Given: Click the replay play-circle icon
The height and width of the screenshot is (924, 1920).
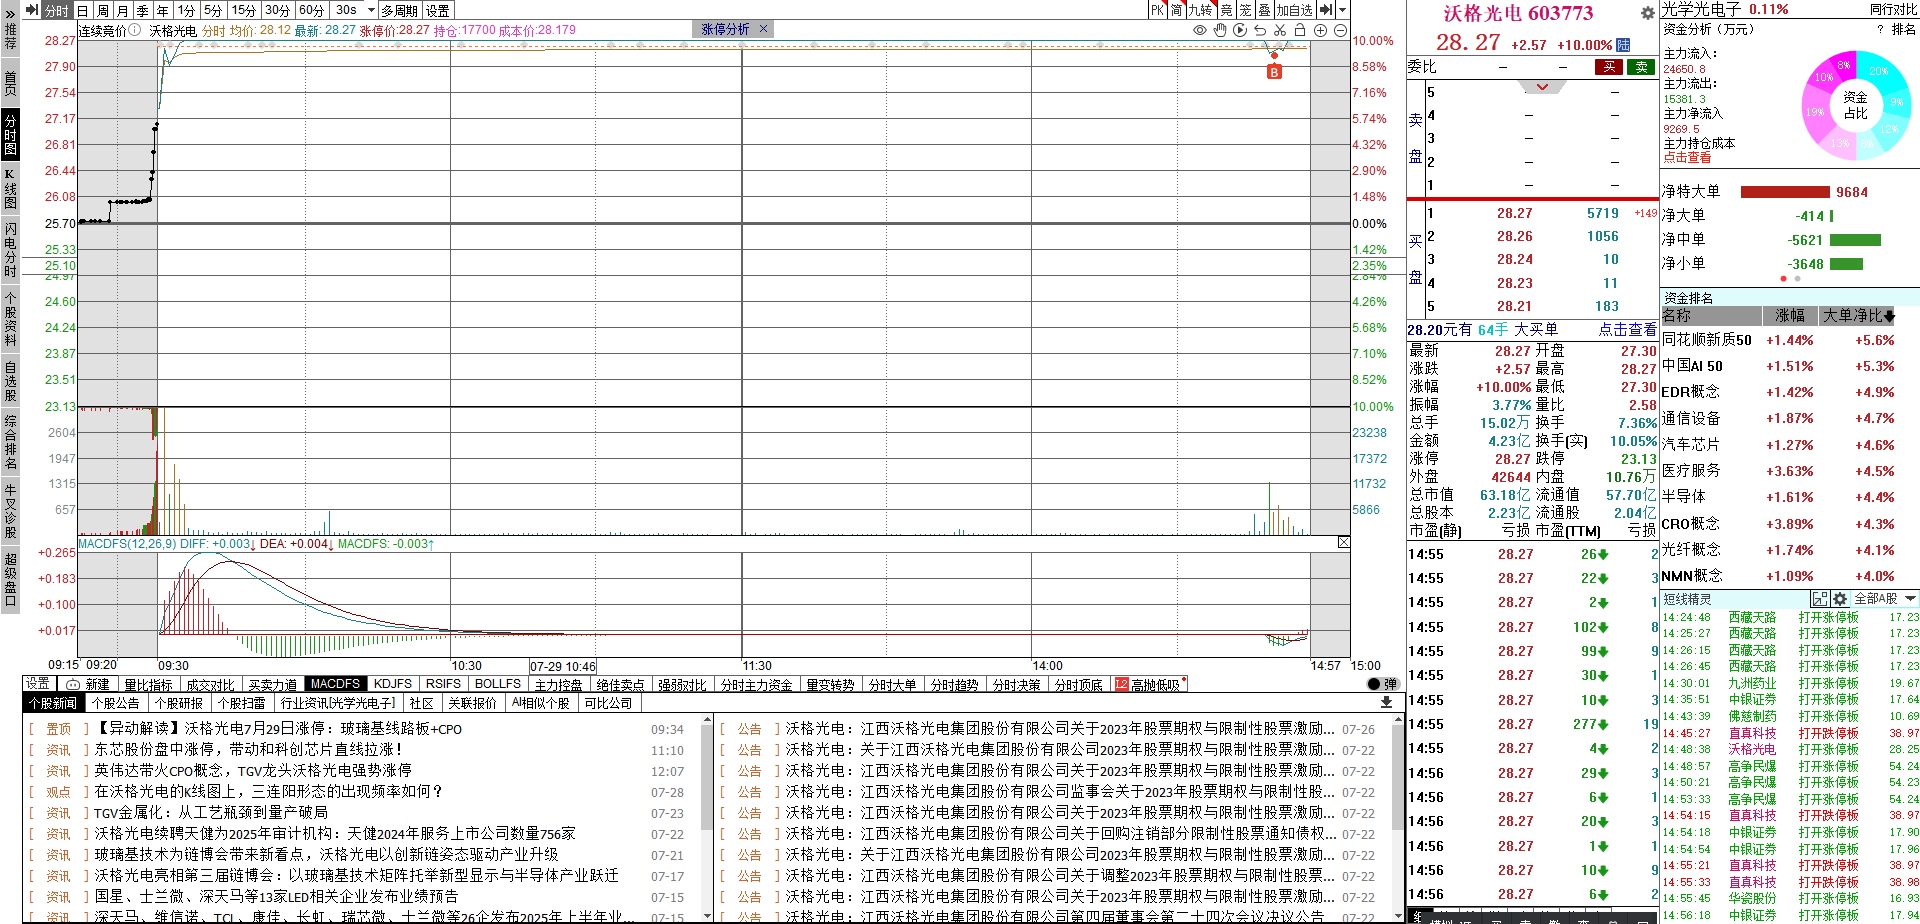Looking at the screenshot, I should [x=1240, y=30].
